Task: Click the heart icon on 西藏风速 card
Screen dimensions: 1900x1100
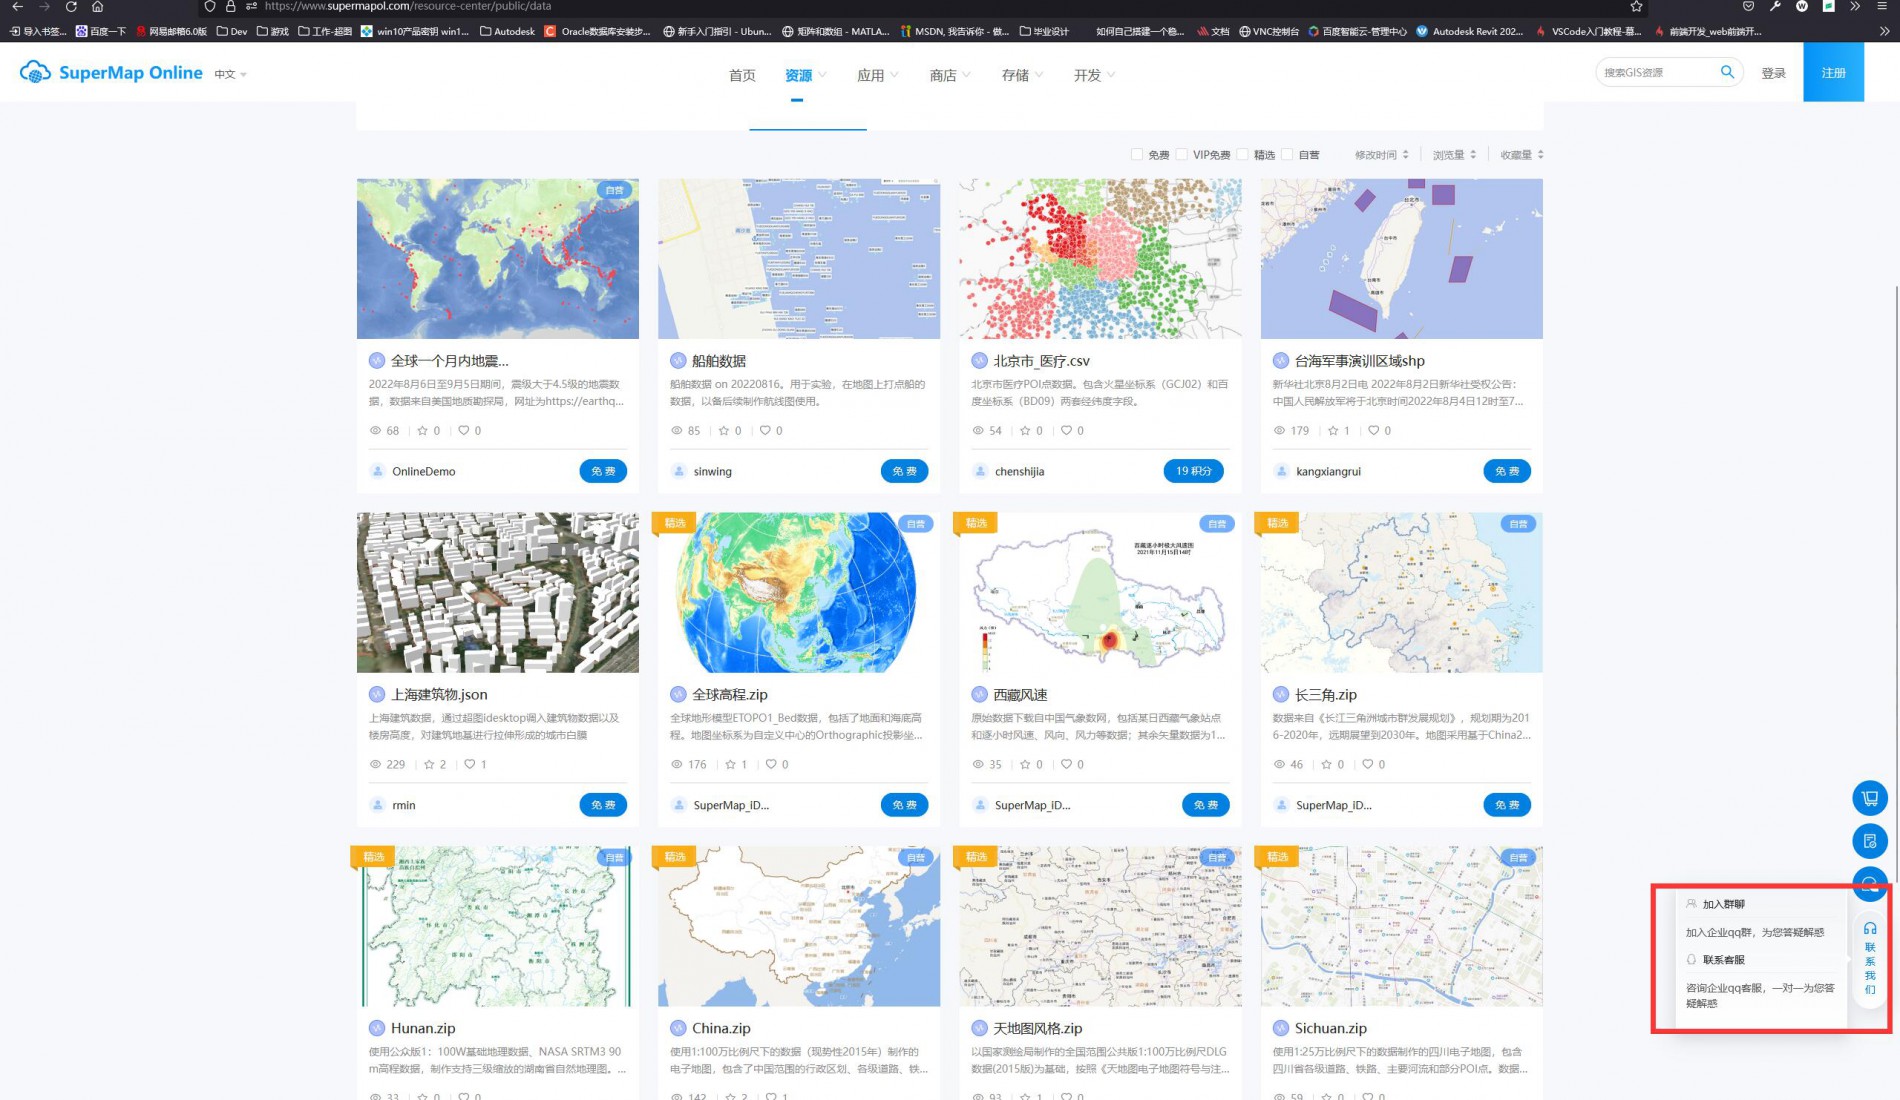Action: [1066, 764]
